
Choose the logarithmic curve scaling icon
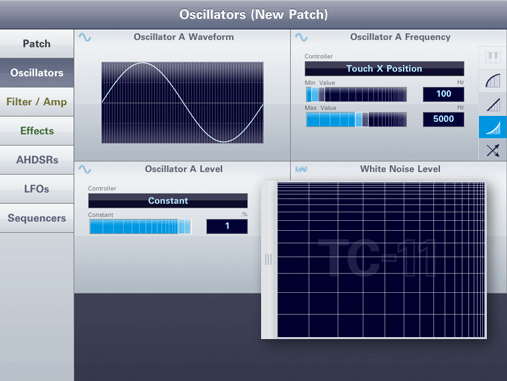tap(493, 81)
